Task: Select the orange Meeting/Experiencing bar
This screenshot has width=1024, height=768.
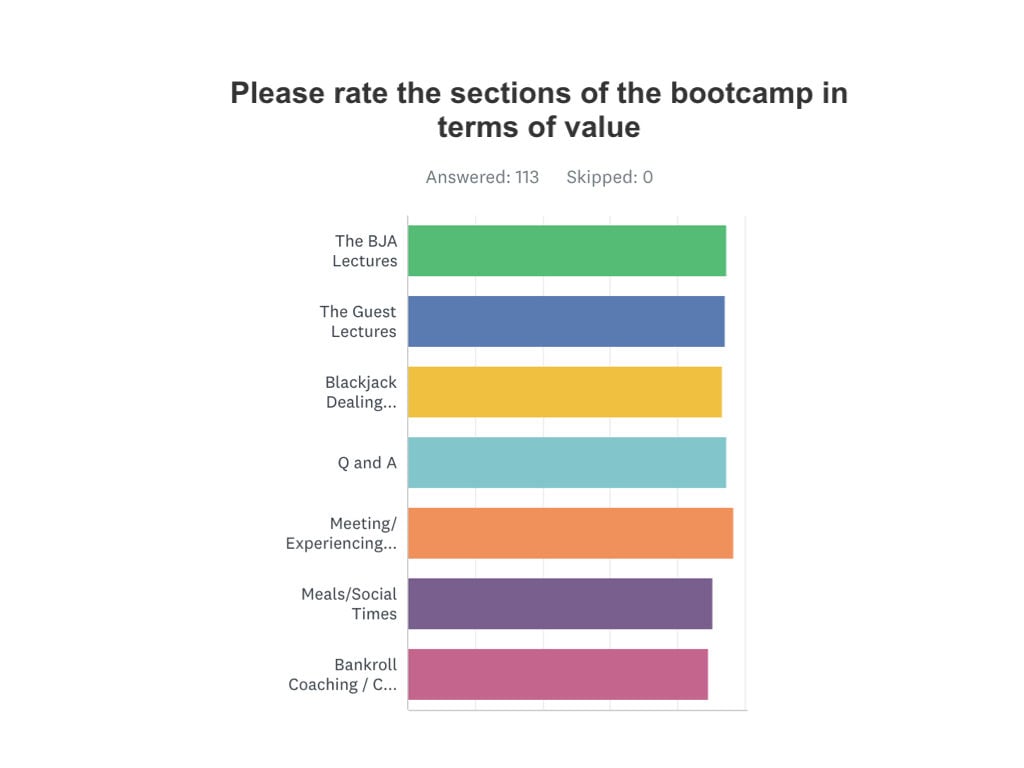Action: [x=571, y=533]
